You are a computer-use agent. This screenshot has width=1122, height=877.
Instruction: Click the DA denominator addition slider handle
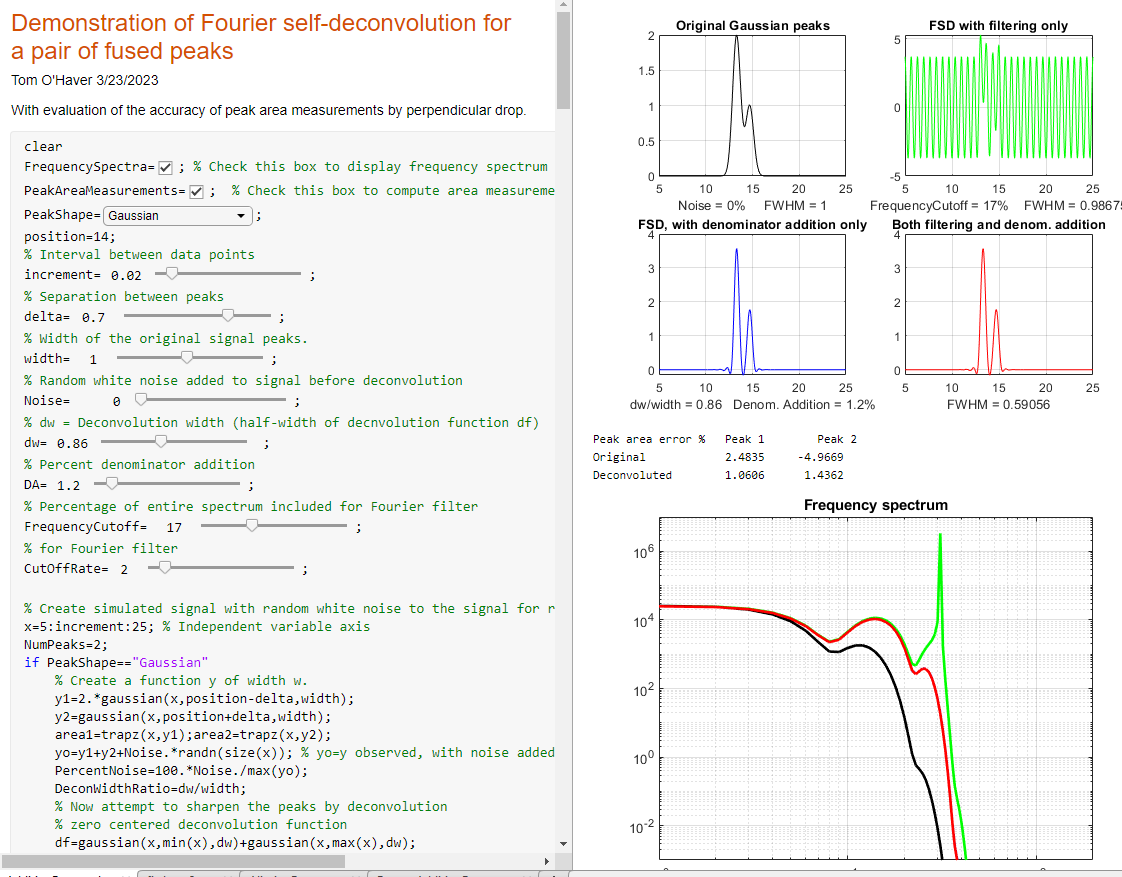click(112, 483)
